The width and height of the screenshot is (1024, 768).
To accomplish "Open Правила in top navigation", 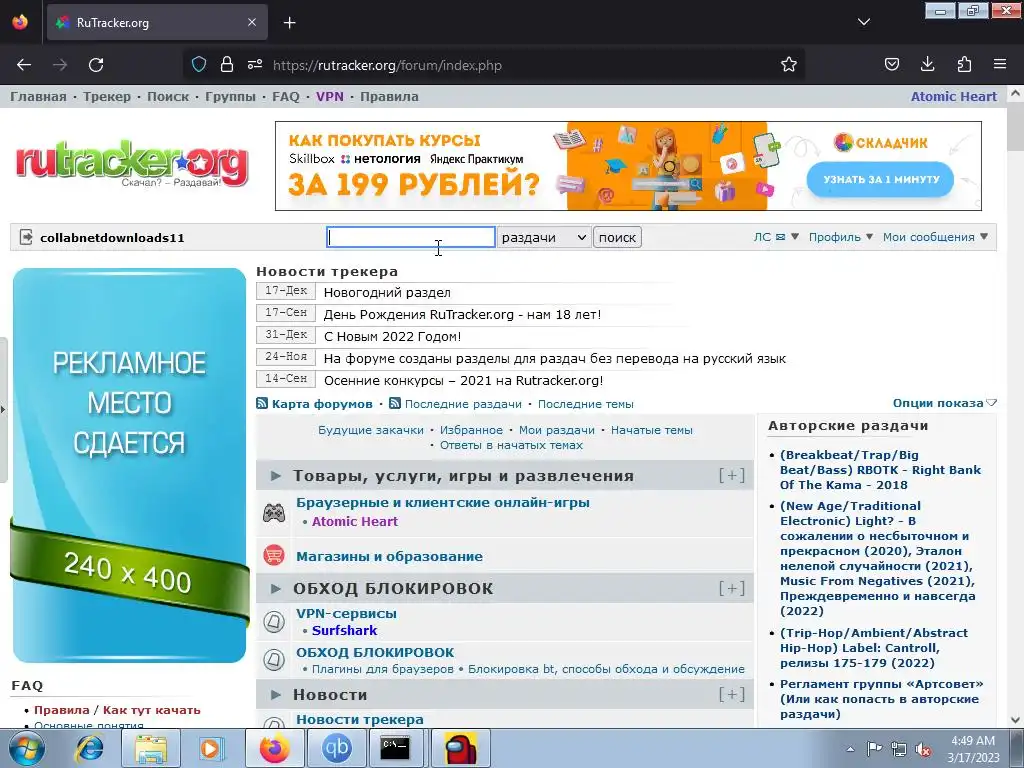I will [389, 97].
